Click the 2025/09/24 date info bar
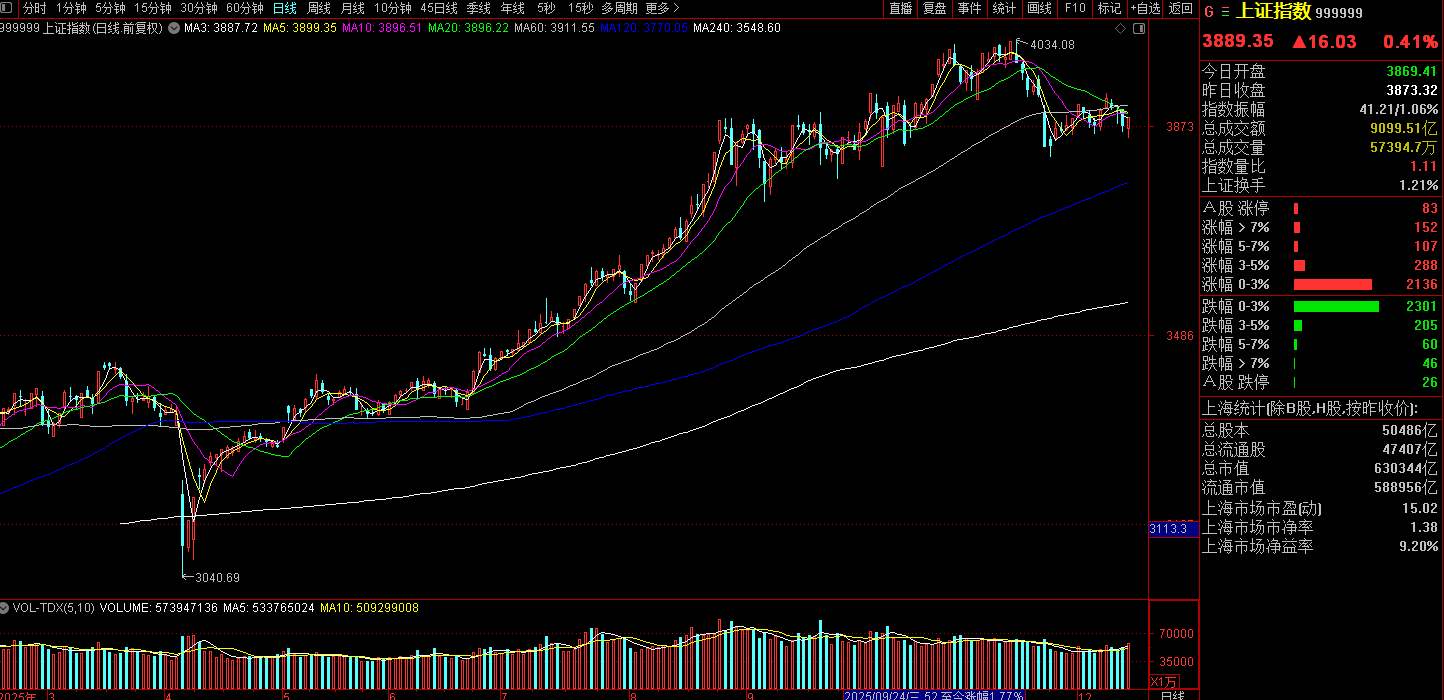 (933, 695)
